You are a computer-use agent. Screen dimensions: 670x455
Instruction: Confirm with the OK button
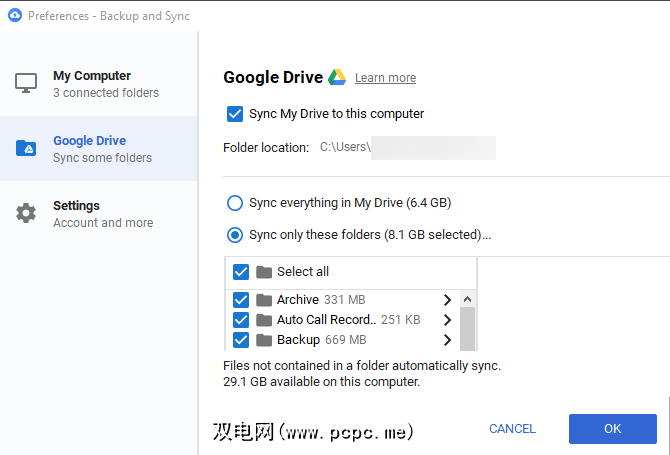coord(612,429)
